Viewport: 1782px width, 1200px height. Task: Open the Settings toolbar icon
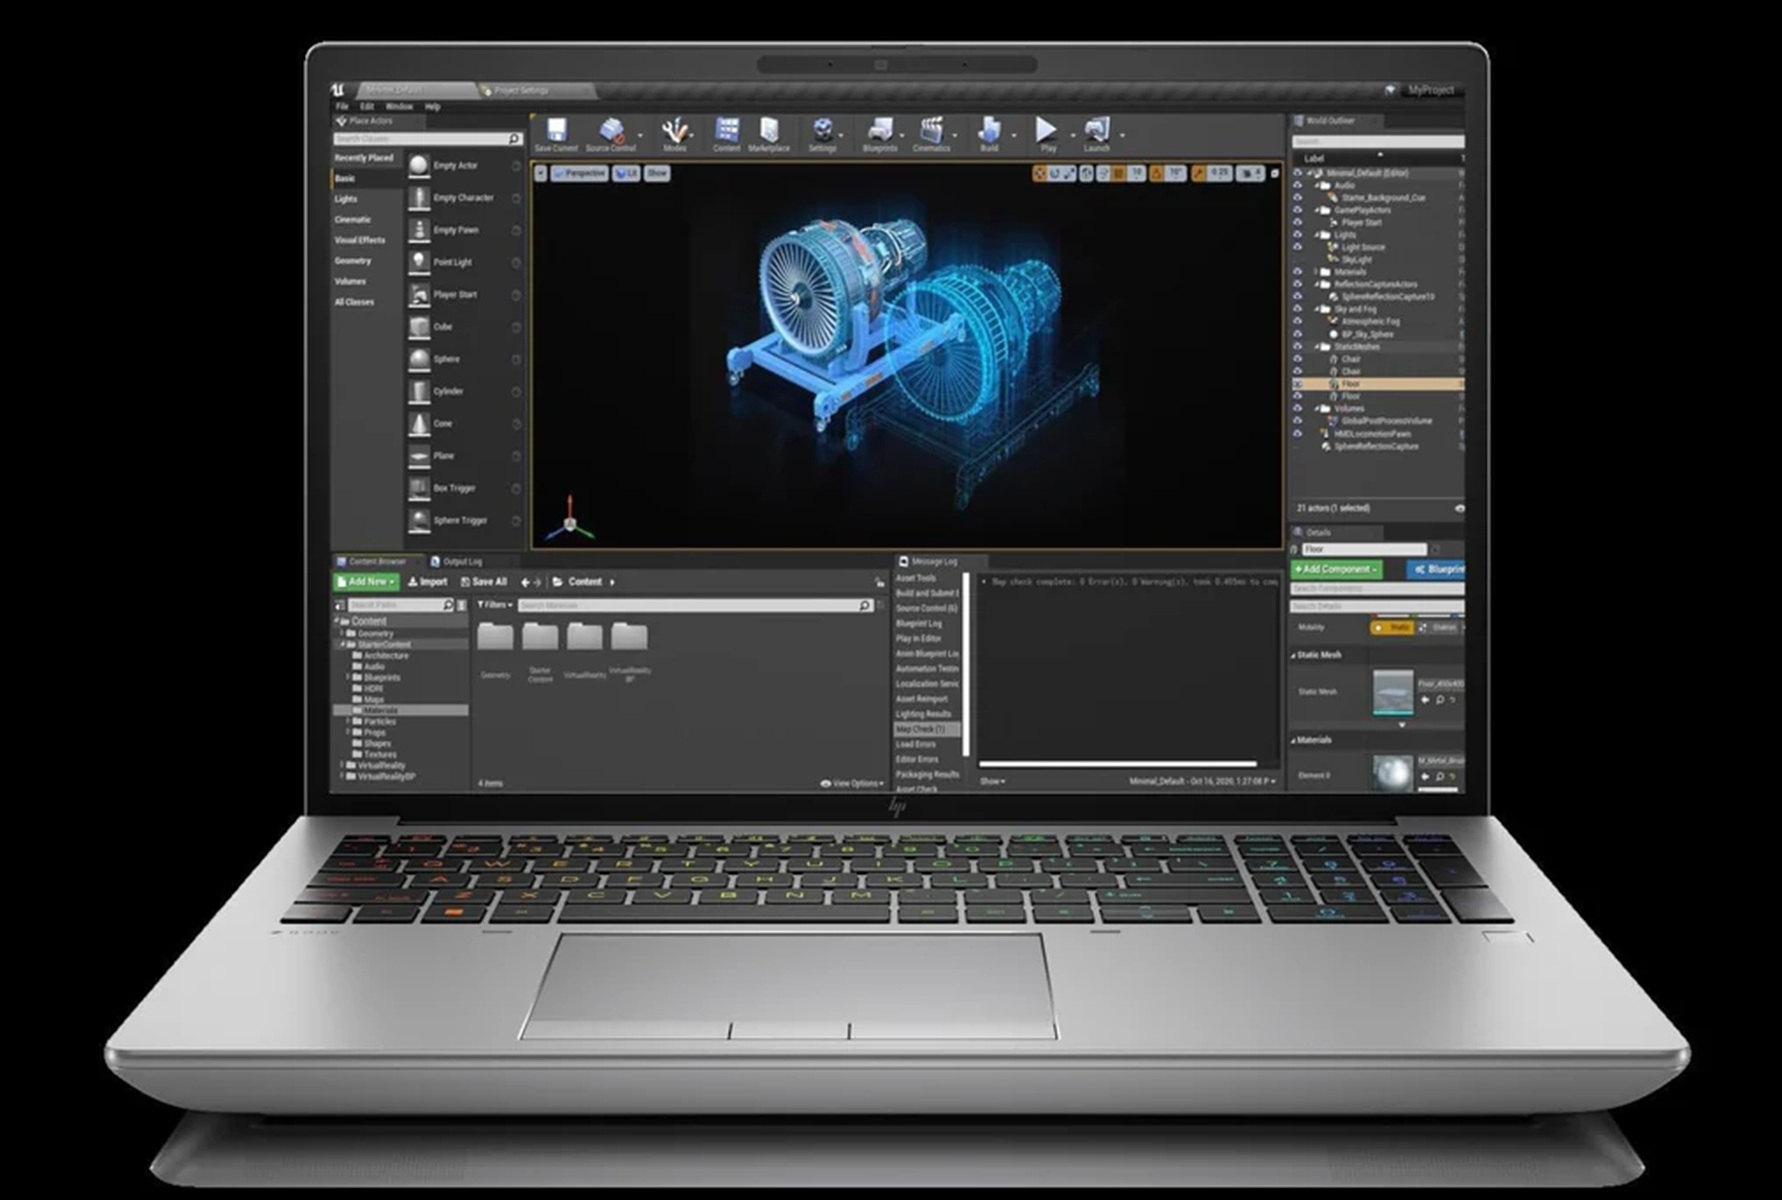pyautogui.click(x=822, y=130)
